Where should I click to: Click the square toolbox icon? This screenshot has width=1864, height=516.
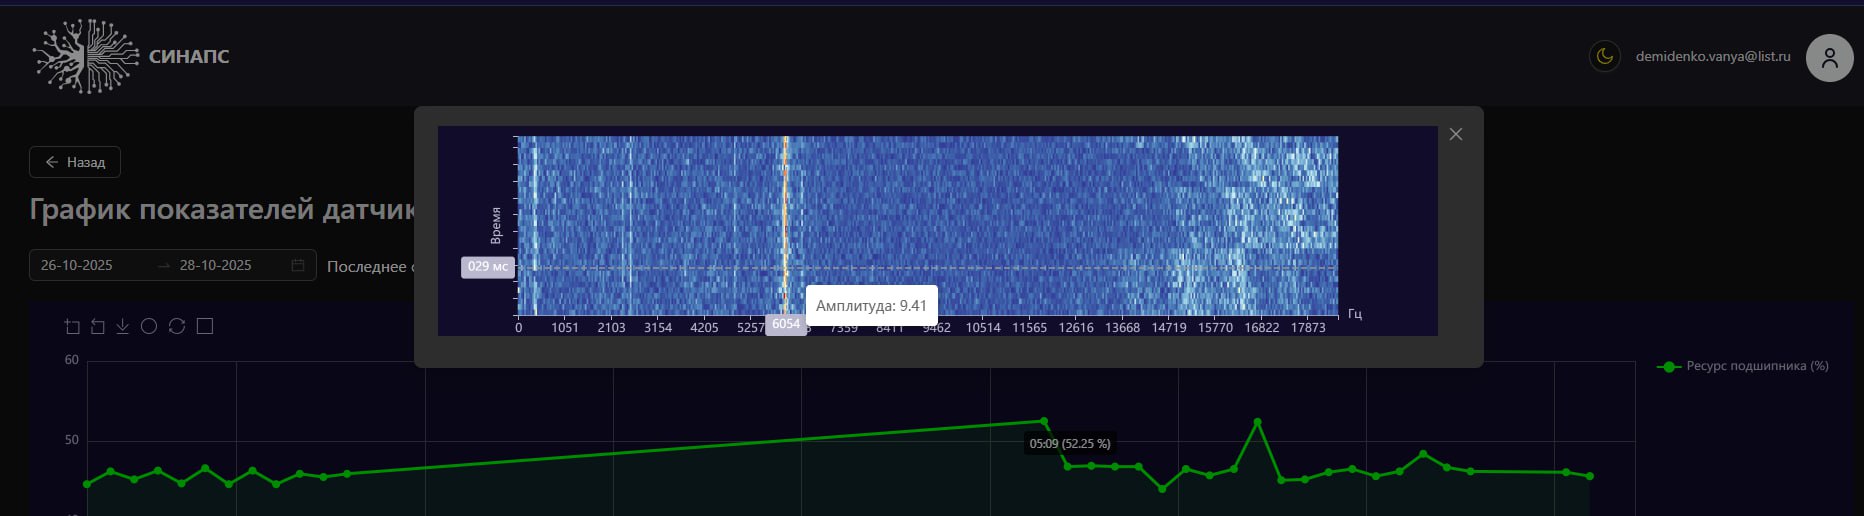tap(205, 326)
